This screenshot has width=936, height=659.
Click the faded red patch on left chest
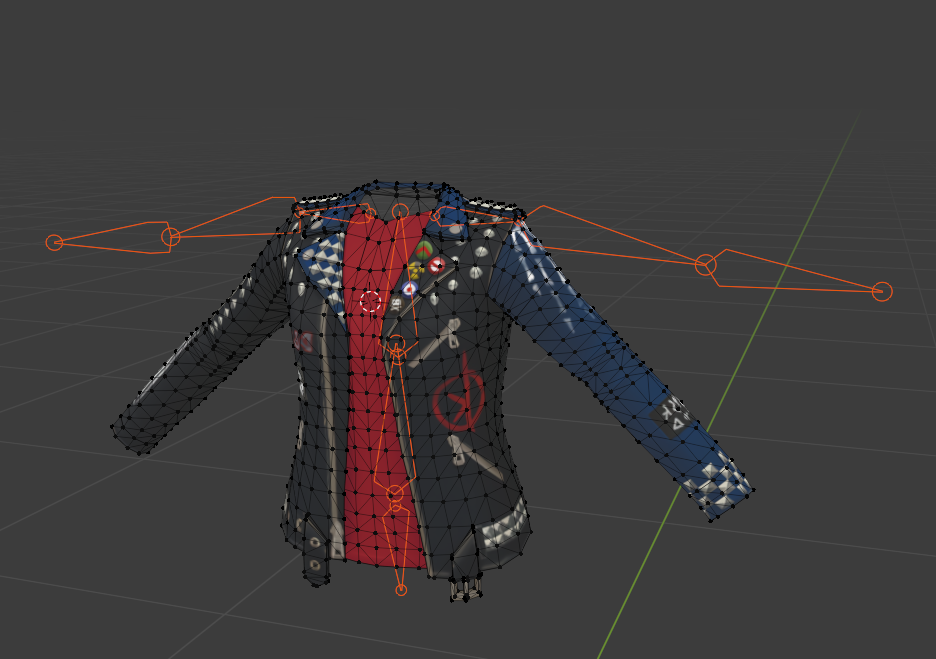[x=303, y=342]
